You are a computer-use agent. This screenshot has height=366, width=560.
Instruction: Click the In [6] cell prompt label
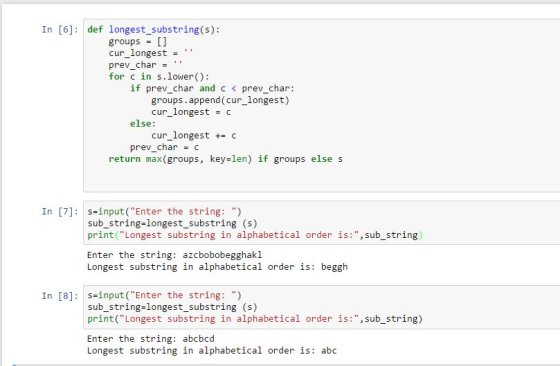tap(60, 30)
